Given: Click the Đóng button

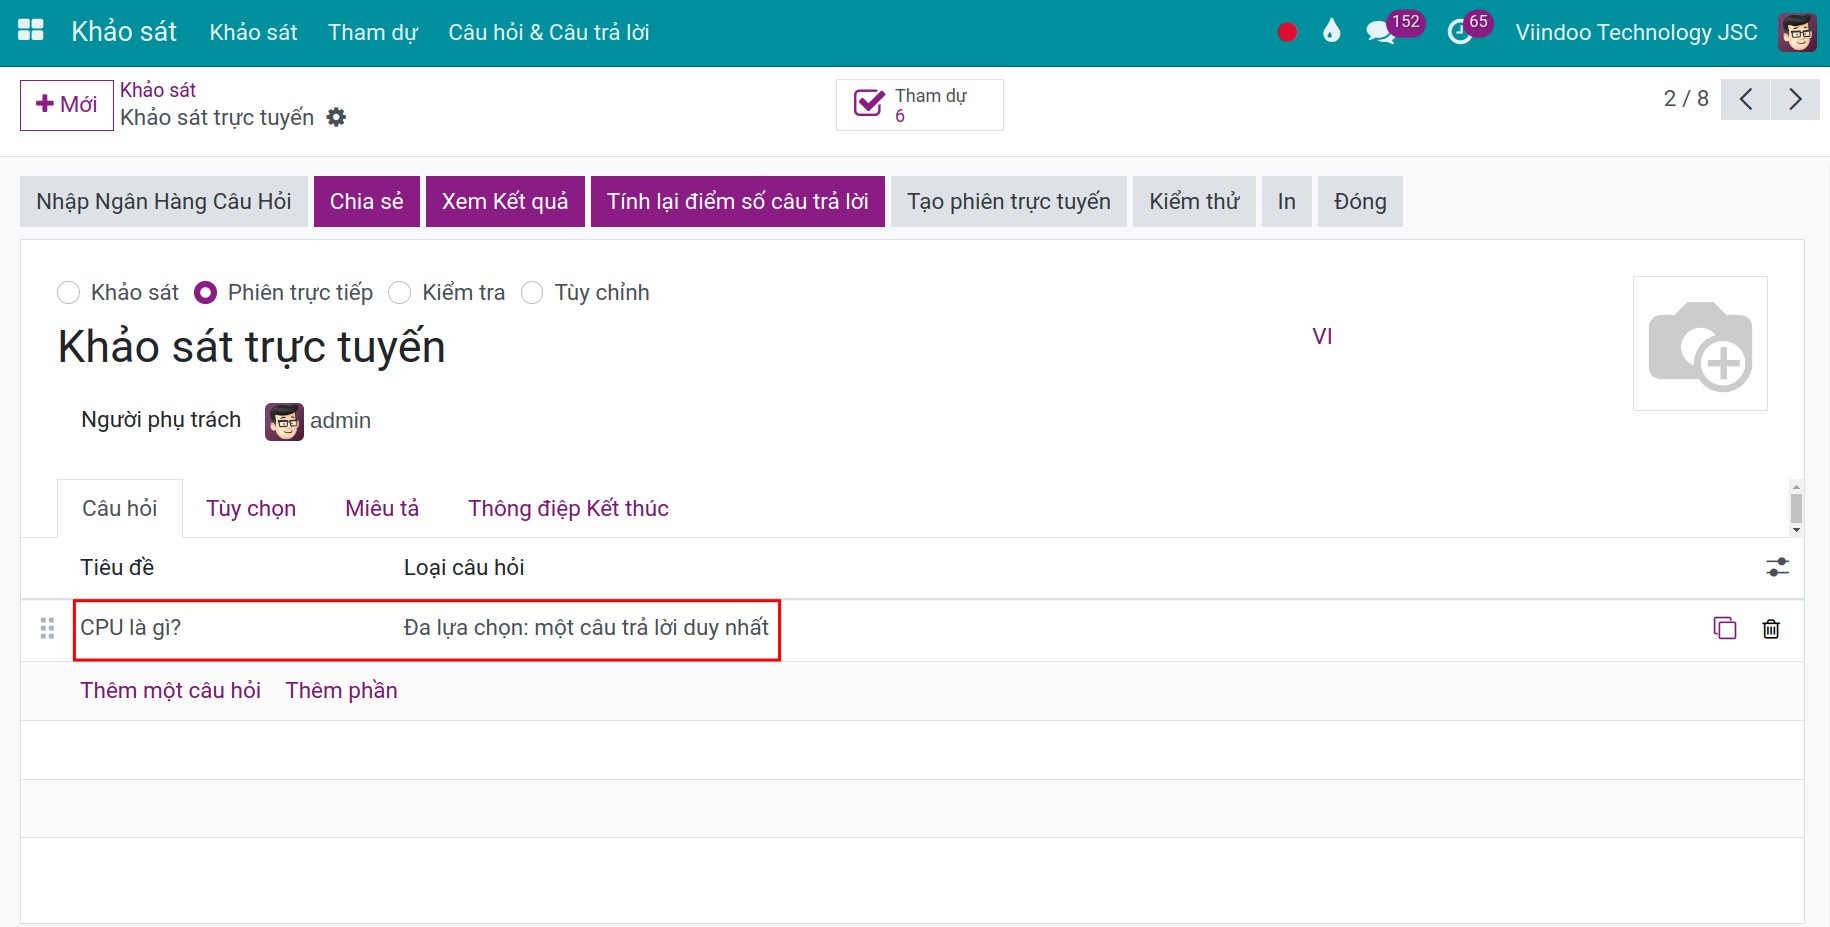Looking at the screenshot, I should [1360, 201].
